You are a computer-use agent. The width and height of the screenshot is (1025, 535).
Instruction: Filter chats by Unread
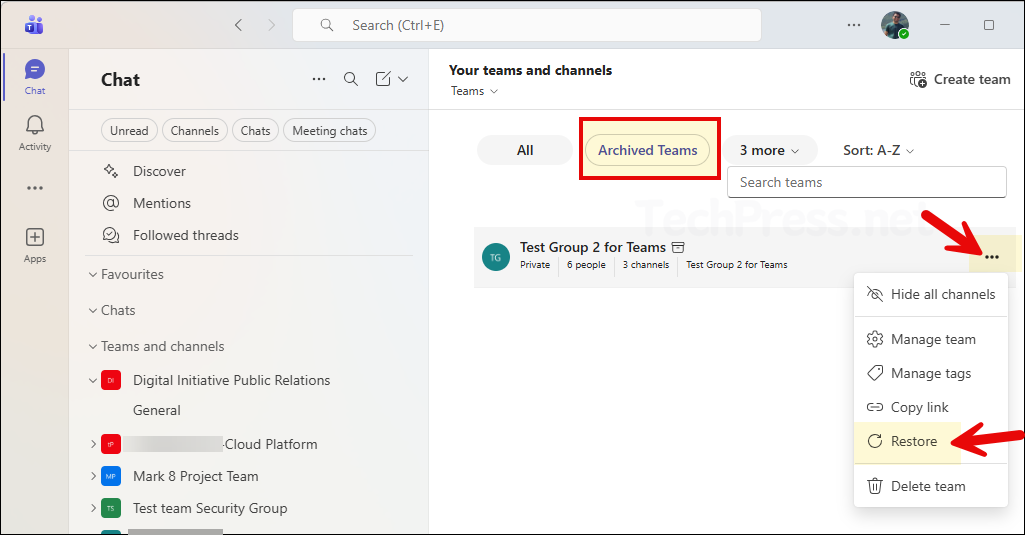129,131
